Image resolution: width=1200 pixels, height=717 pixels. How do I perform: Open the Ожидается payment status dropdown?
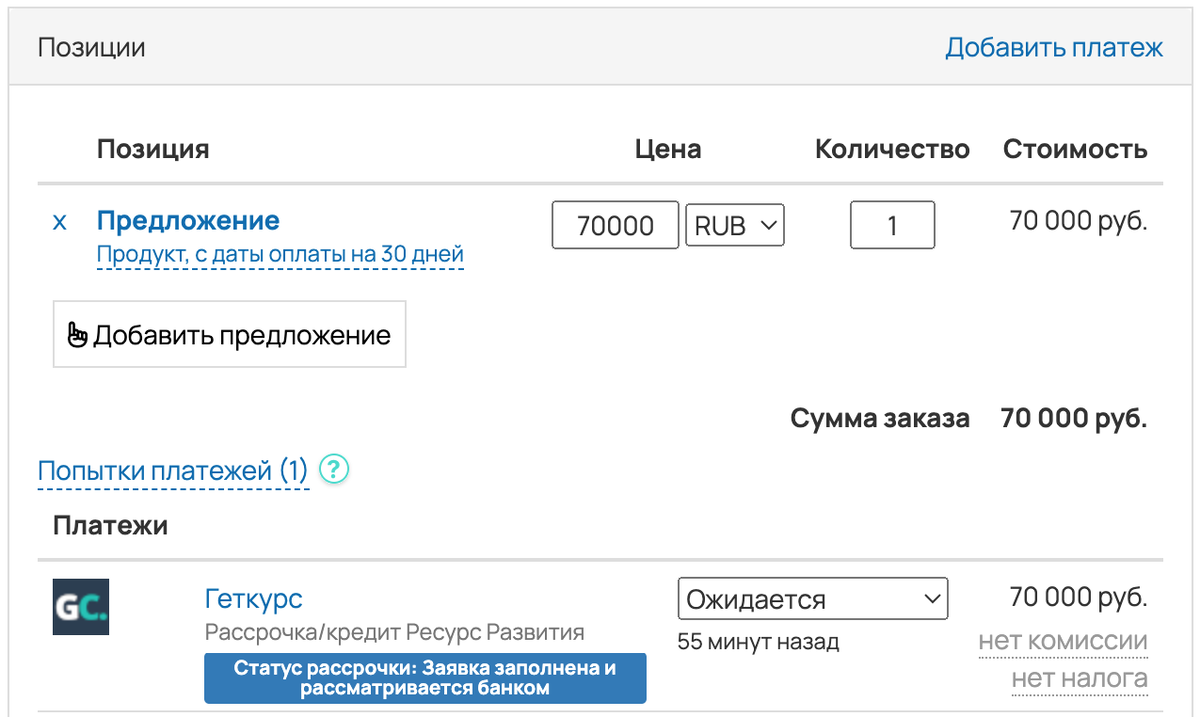[813, 599]
